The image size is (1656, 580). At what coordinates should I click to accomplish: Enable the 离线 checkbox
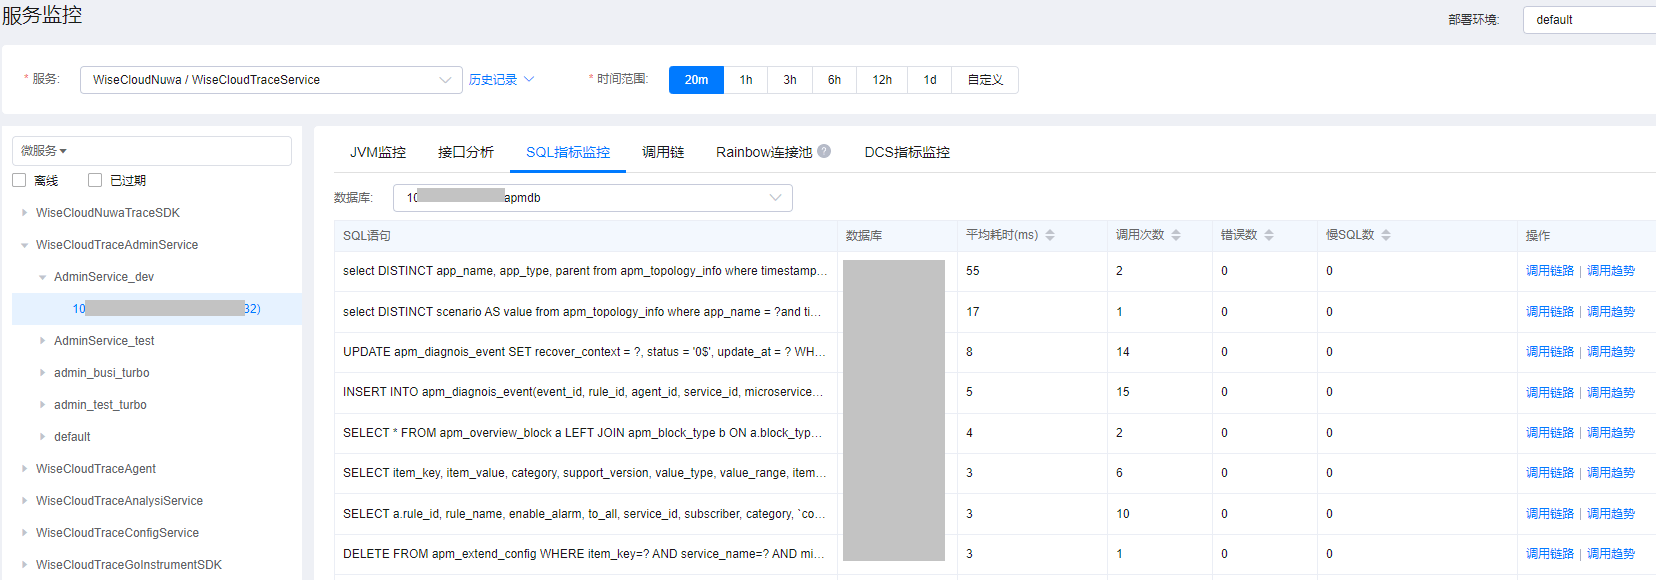click(19, 180)
